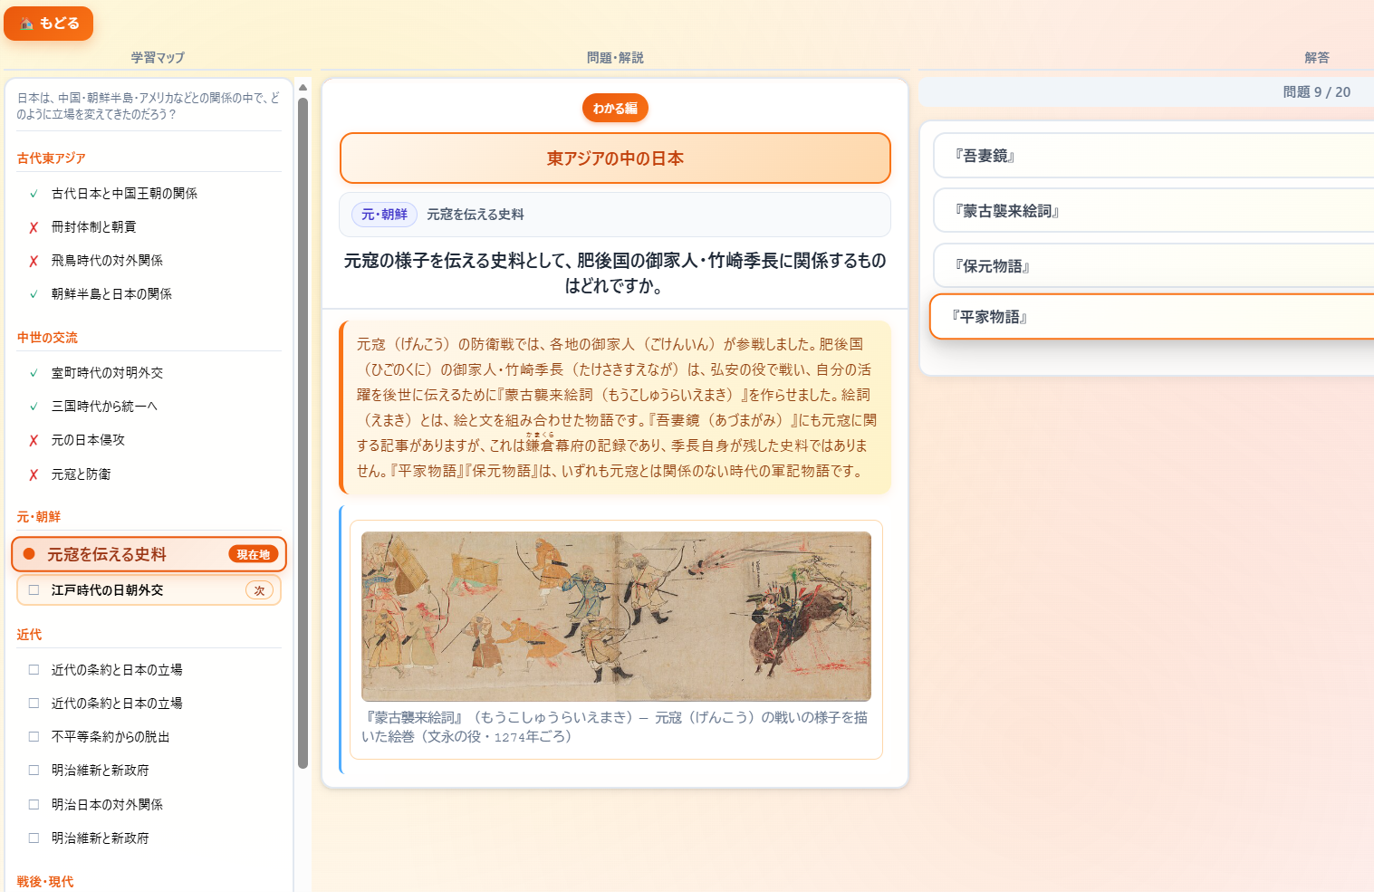Click the 次 badge
Viewport: 1374px width, 892px height.
pos(259,590)
